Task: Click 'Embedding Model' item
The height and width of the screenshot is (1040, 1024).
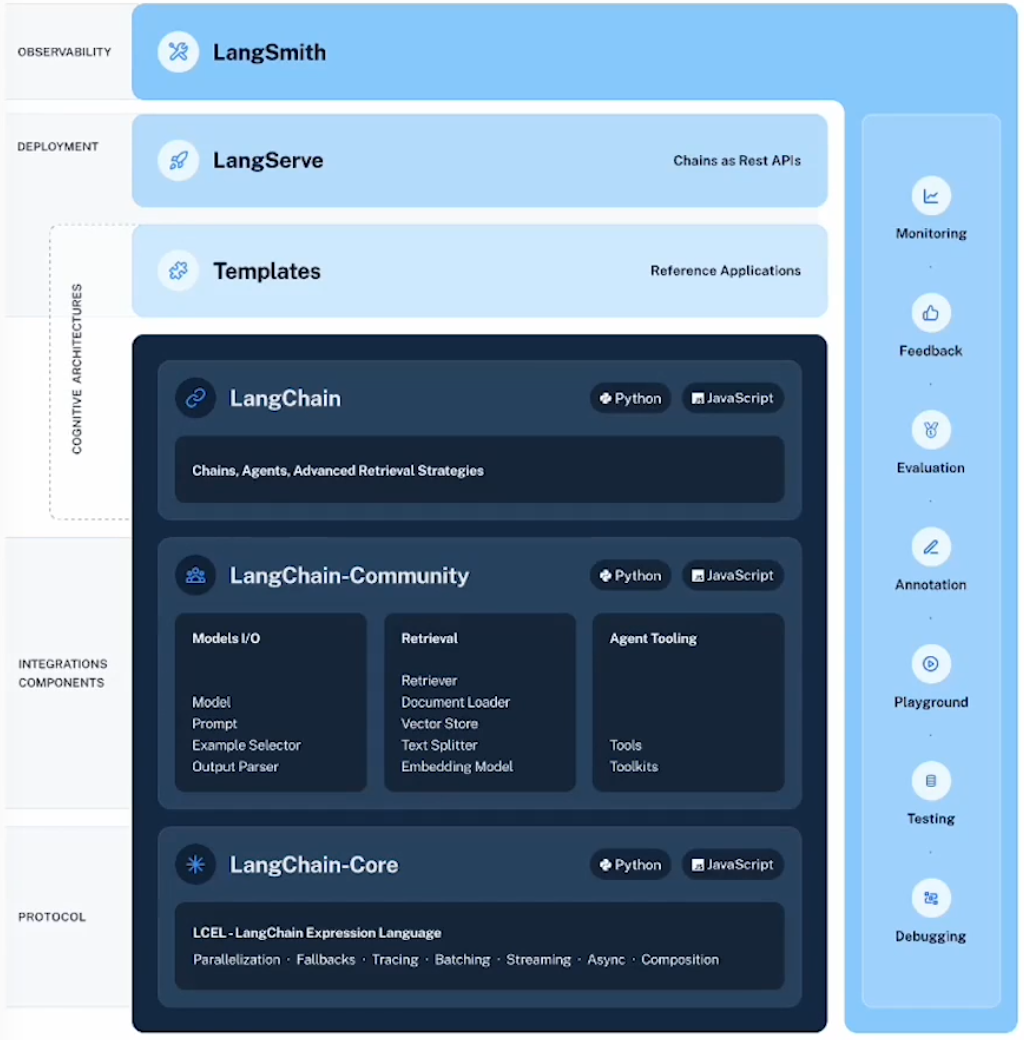Action: pos(457,766)
